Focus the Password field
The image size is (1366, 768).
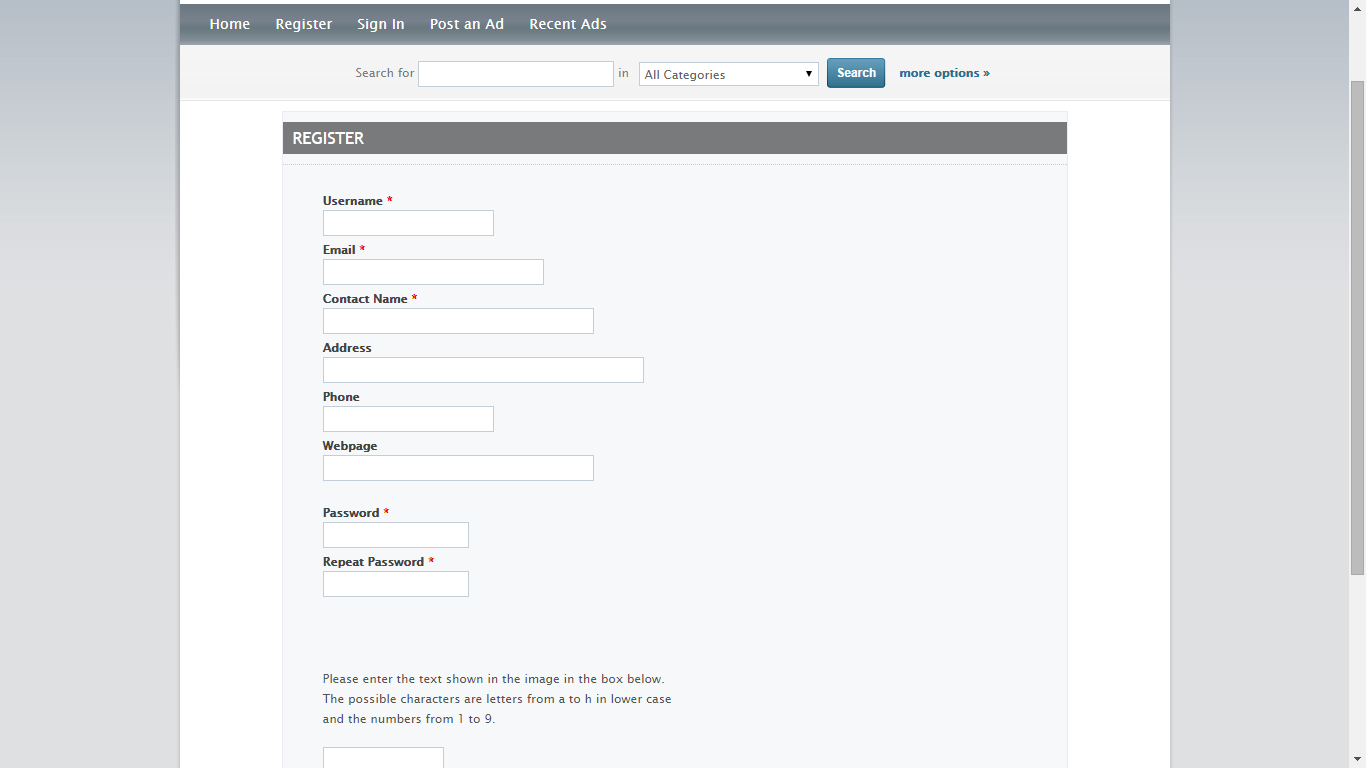(395, 535)
